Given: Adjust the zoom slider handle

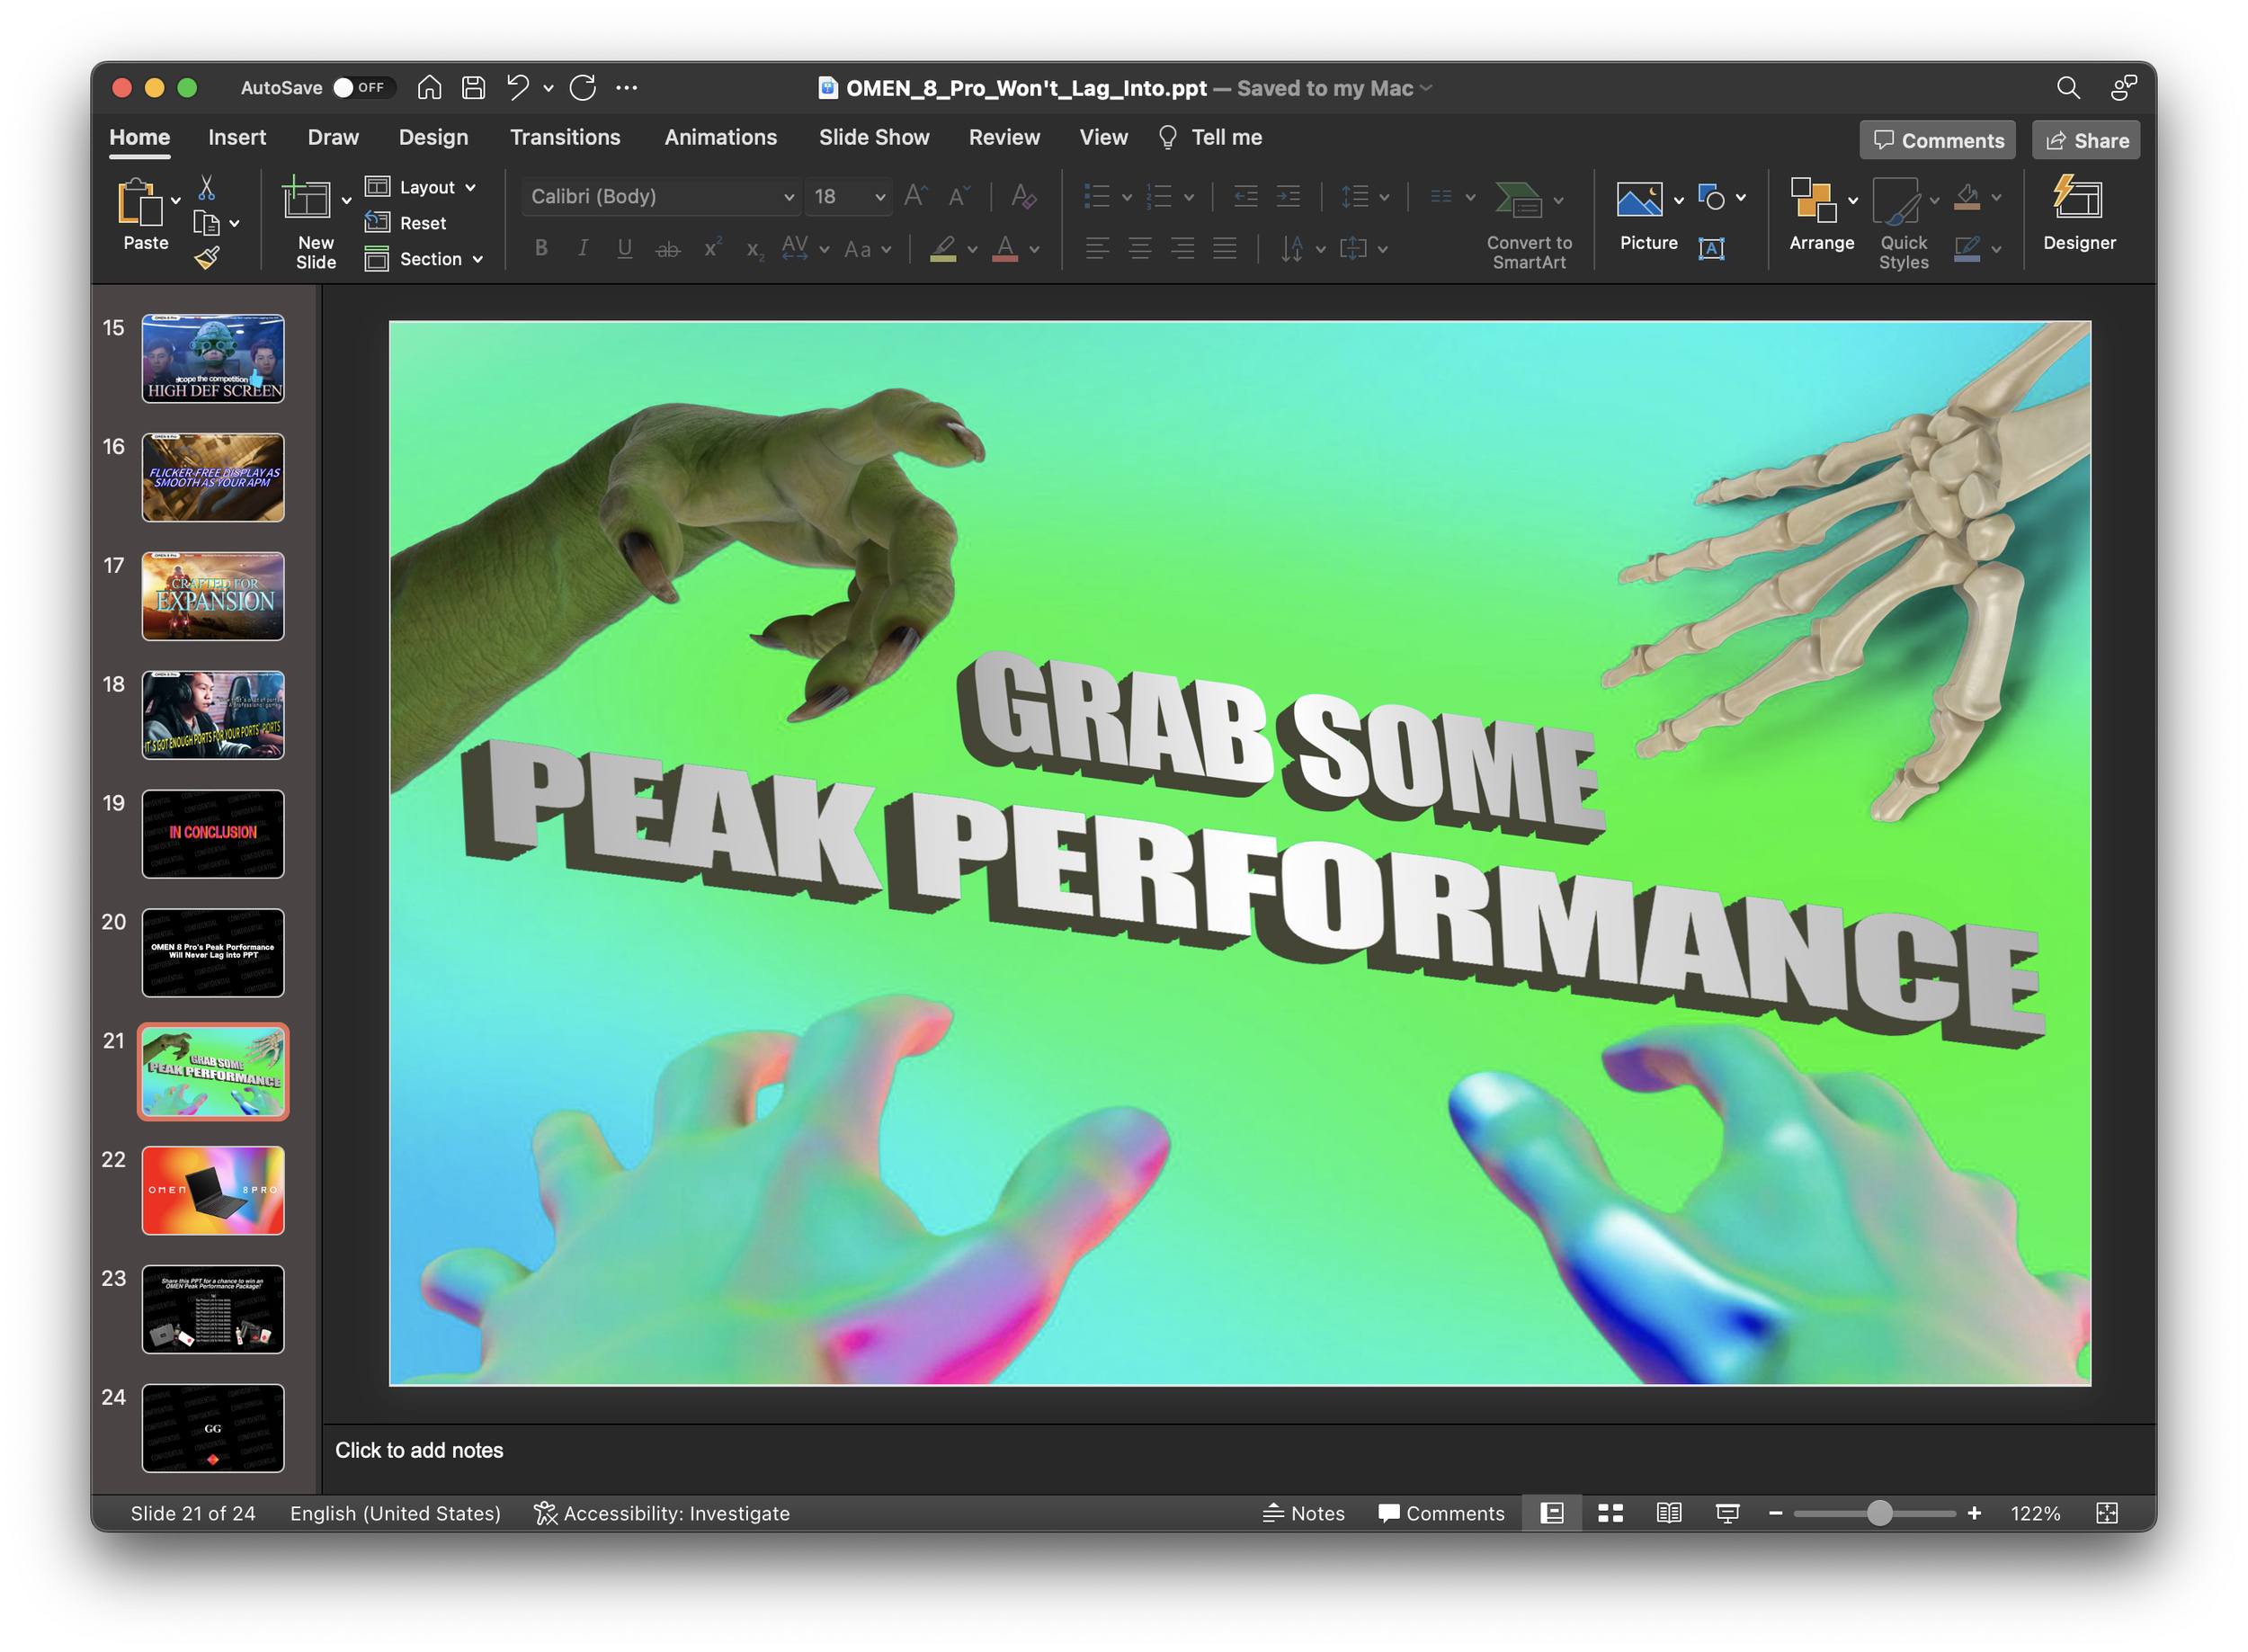Looking at the screenshot, I should [x=1879, y=1513].
